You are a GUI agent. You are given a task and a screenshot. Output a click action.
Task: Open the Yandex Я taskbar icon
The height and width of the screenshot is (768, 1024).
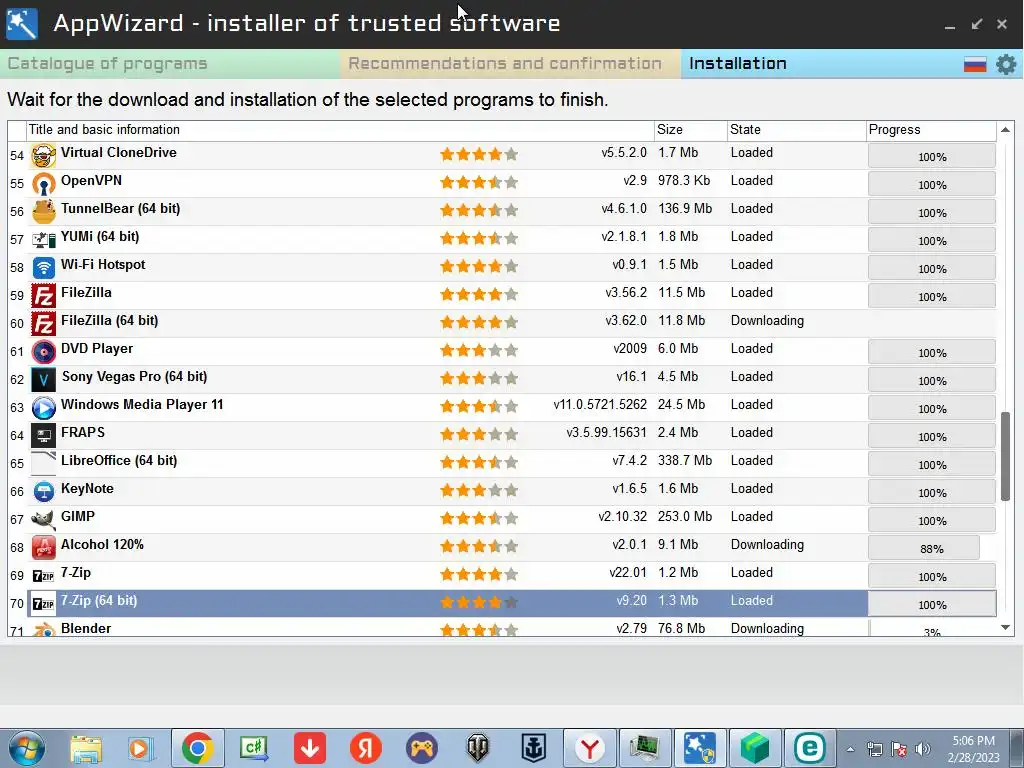click(366, 748)
